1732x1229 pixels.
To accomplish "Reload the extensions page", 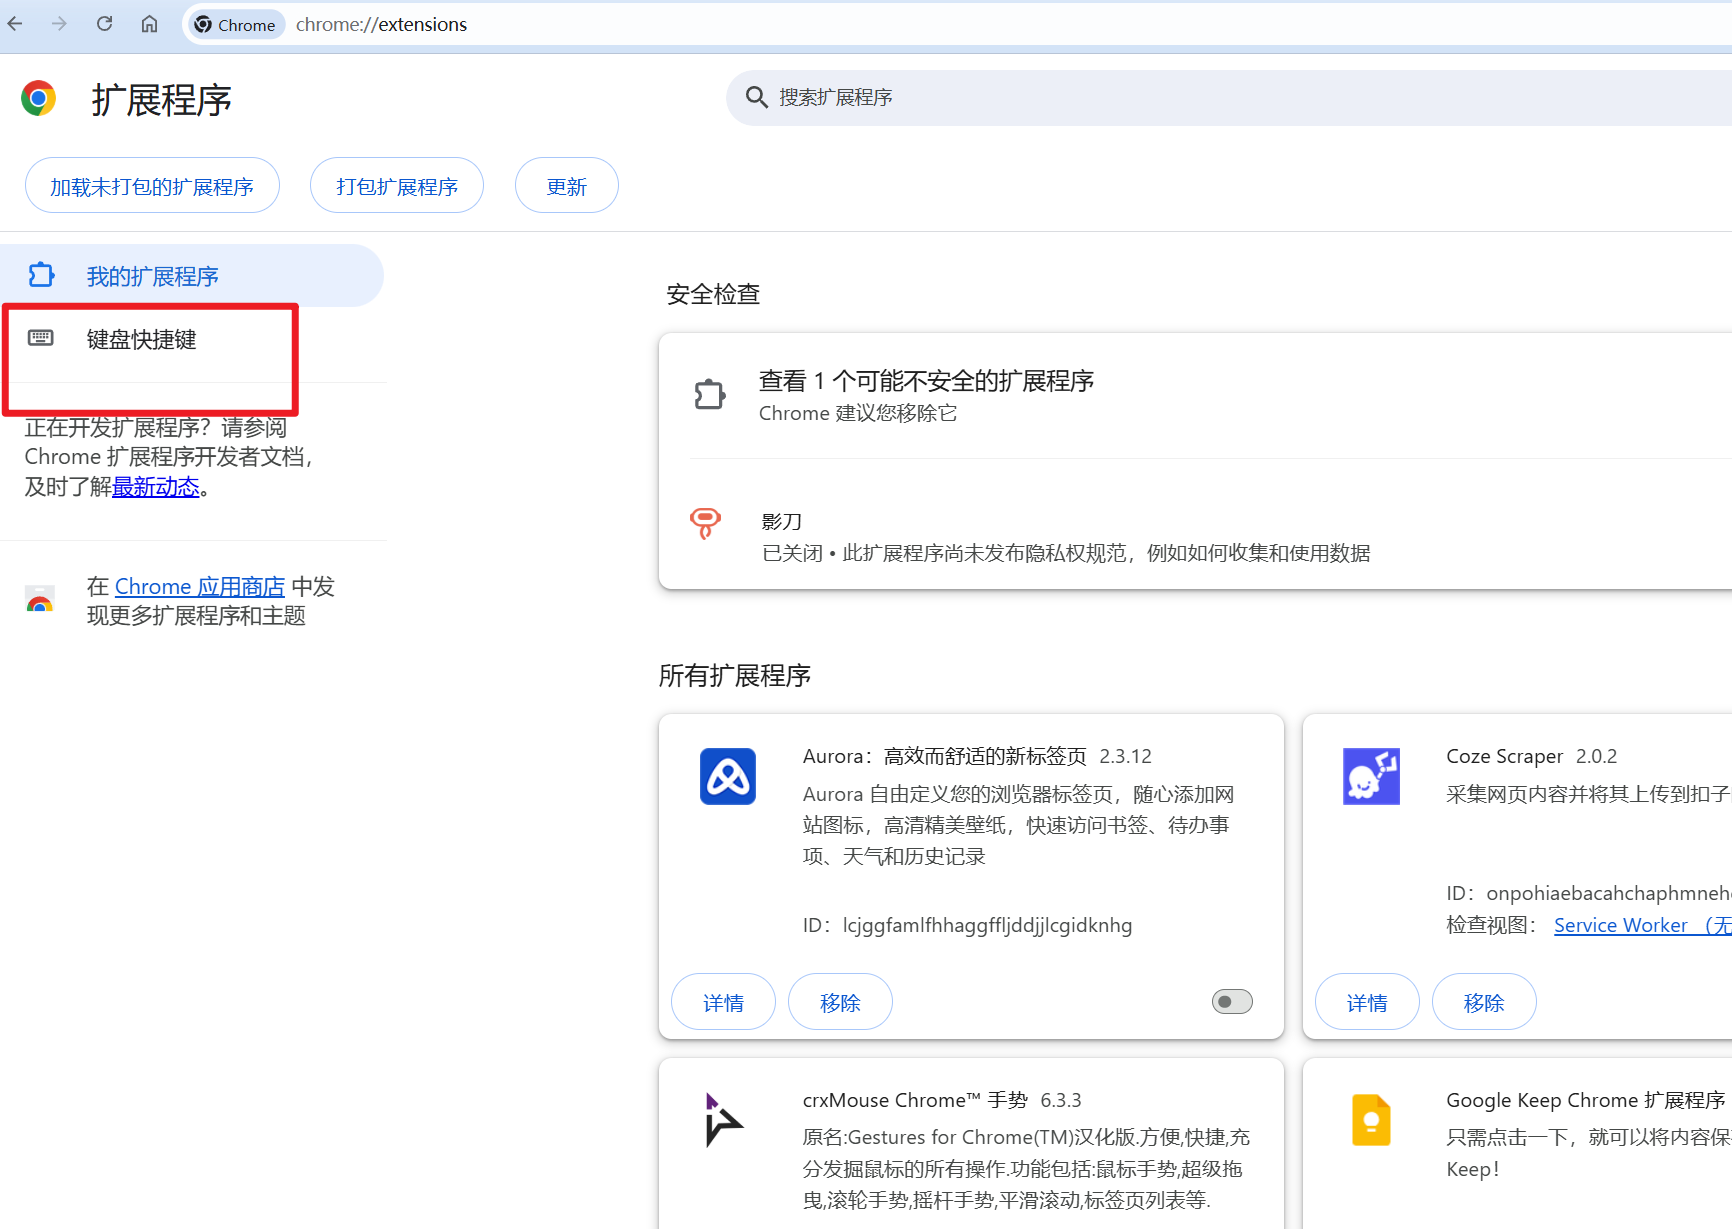I will (104, 24).
